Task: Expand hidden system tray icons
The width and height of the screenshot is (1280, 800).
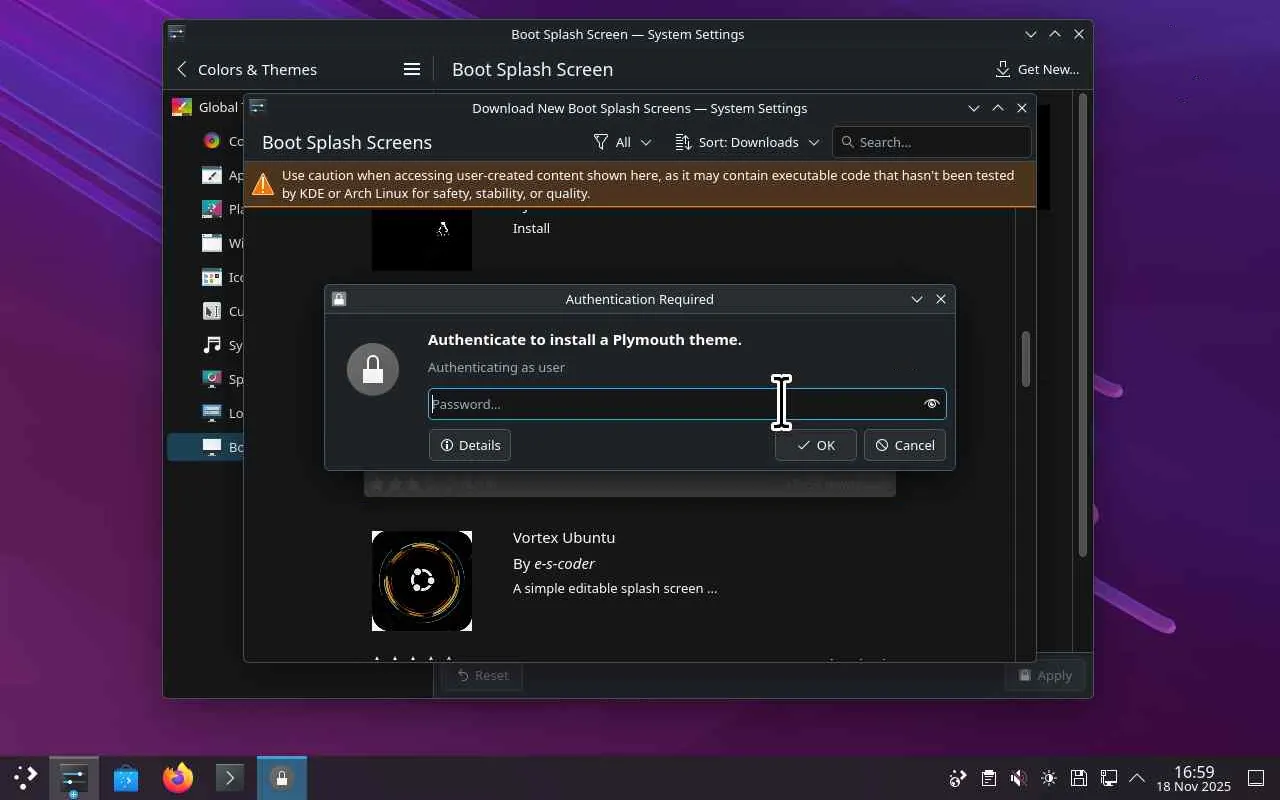Action: point(1137,778)
